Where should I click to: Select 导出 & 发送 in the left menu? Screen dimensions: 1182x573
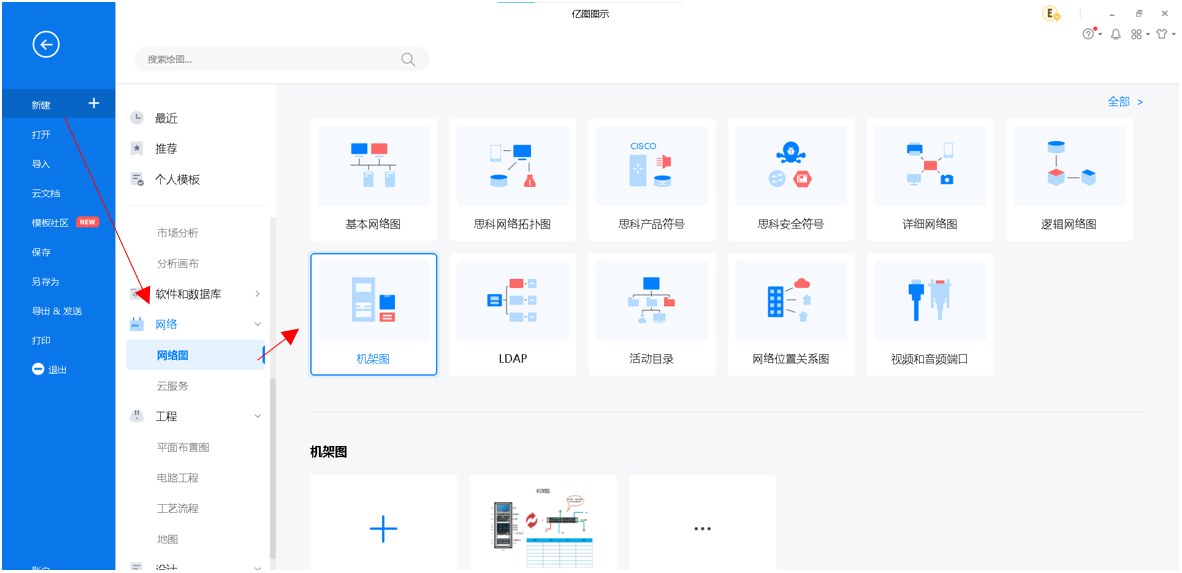56,311
